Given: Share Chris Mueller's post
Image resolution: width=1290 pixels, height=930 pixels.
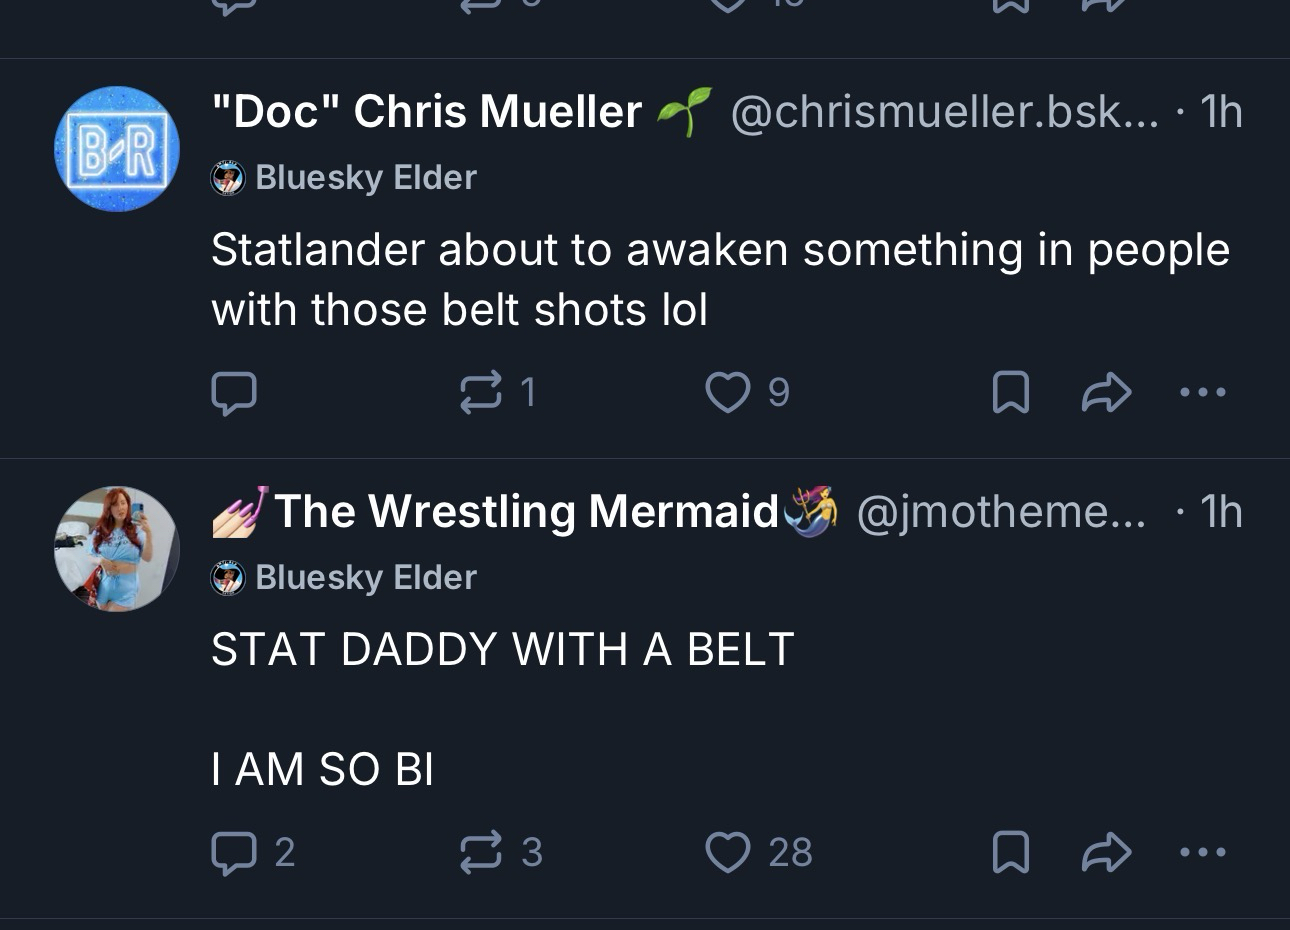Looking at the screenshot, I should (1106, 393).
